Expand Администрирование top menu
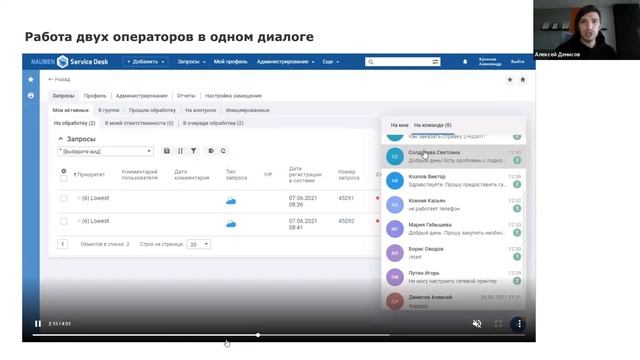640x360 pixels. (286, 62)
